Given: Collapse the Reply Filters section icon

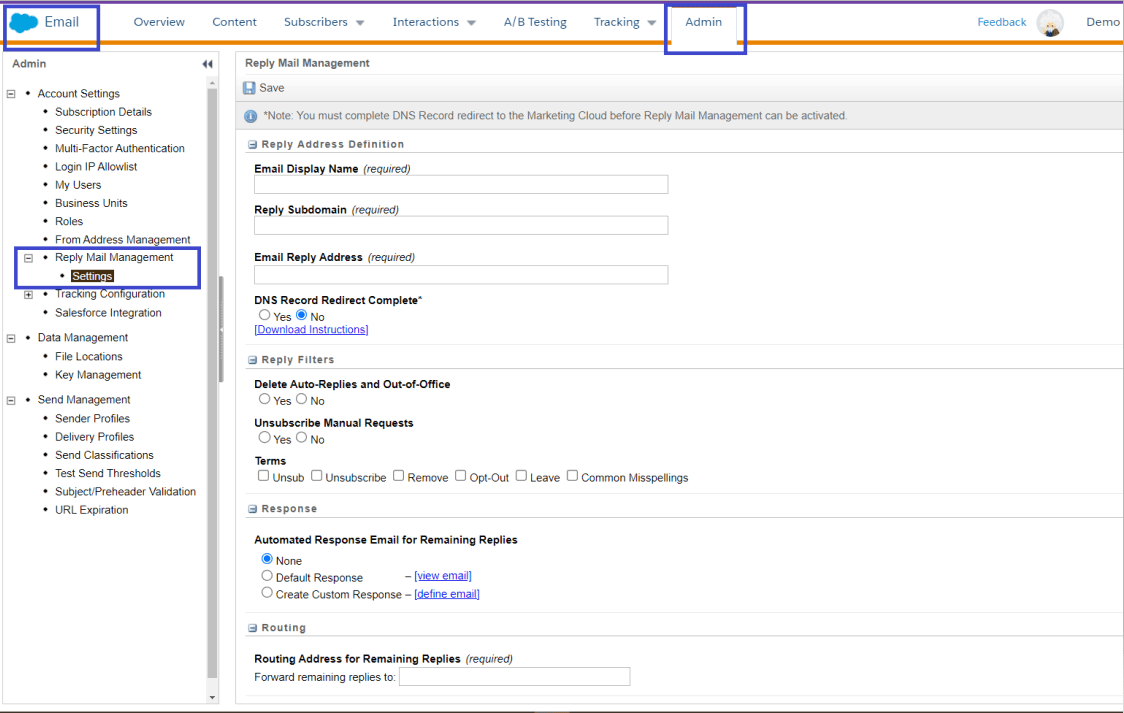Looking at the screenshot, I should (x=252, y=360).
